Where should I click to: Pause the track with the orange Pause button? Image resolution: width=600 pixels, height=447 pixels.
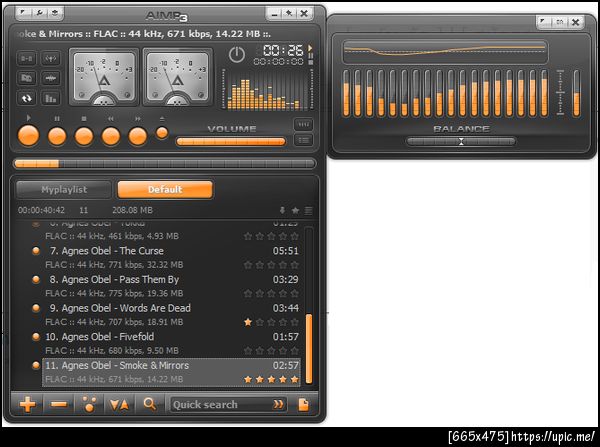(57, 137)
